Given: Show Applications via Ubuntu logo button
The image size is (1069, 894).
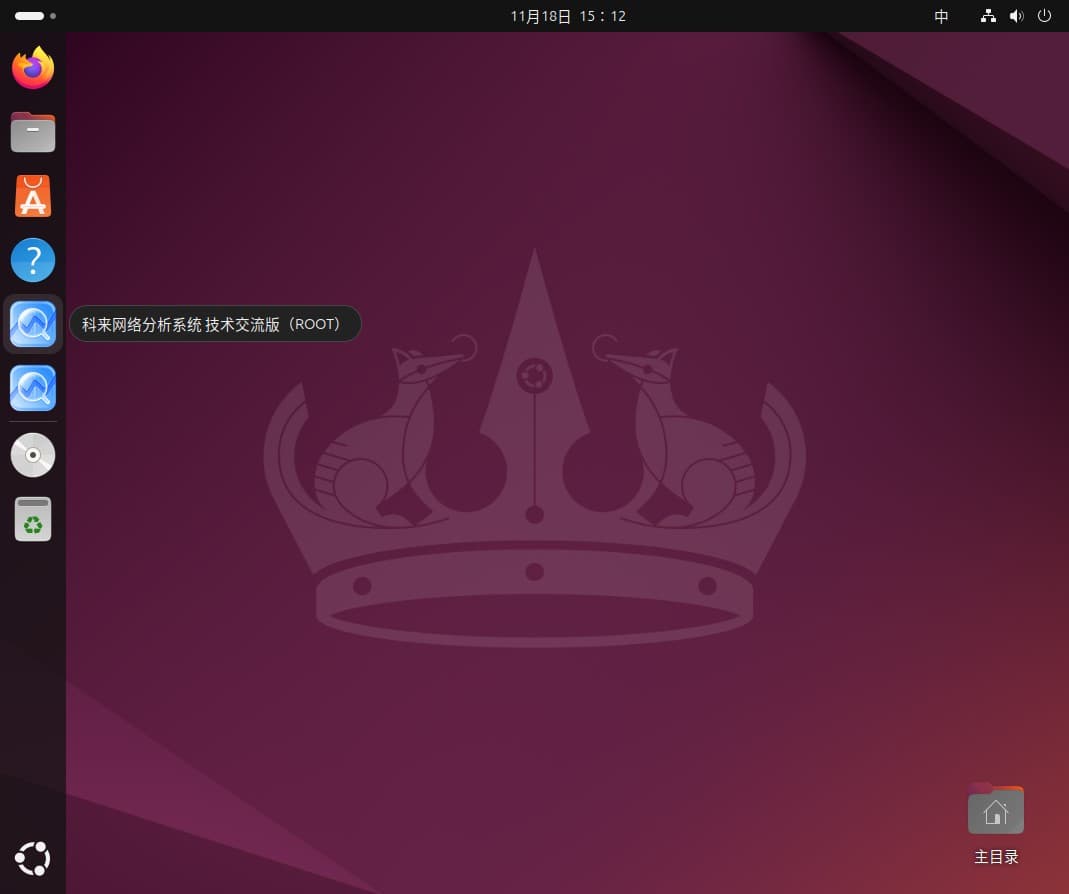Looking at the screenshot, I should [x=33, y=858].
